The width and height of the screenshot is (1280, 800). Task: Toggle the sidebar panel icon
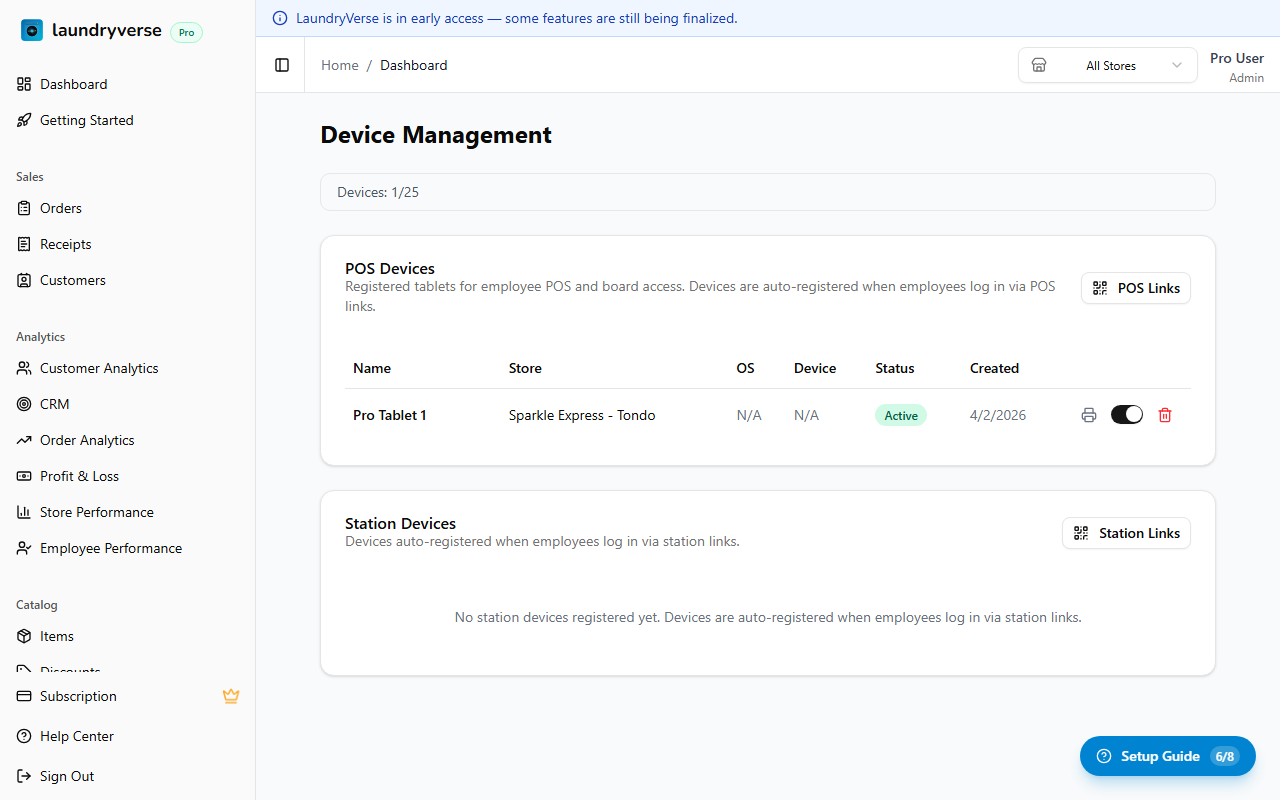pos(282,65)
